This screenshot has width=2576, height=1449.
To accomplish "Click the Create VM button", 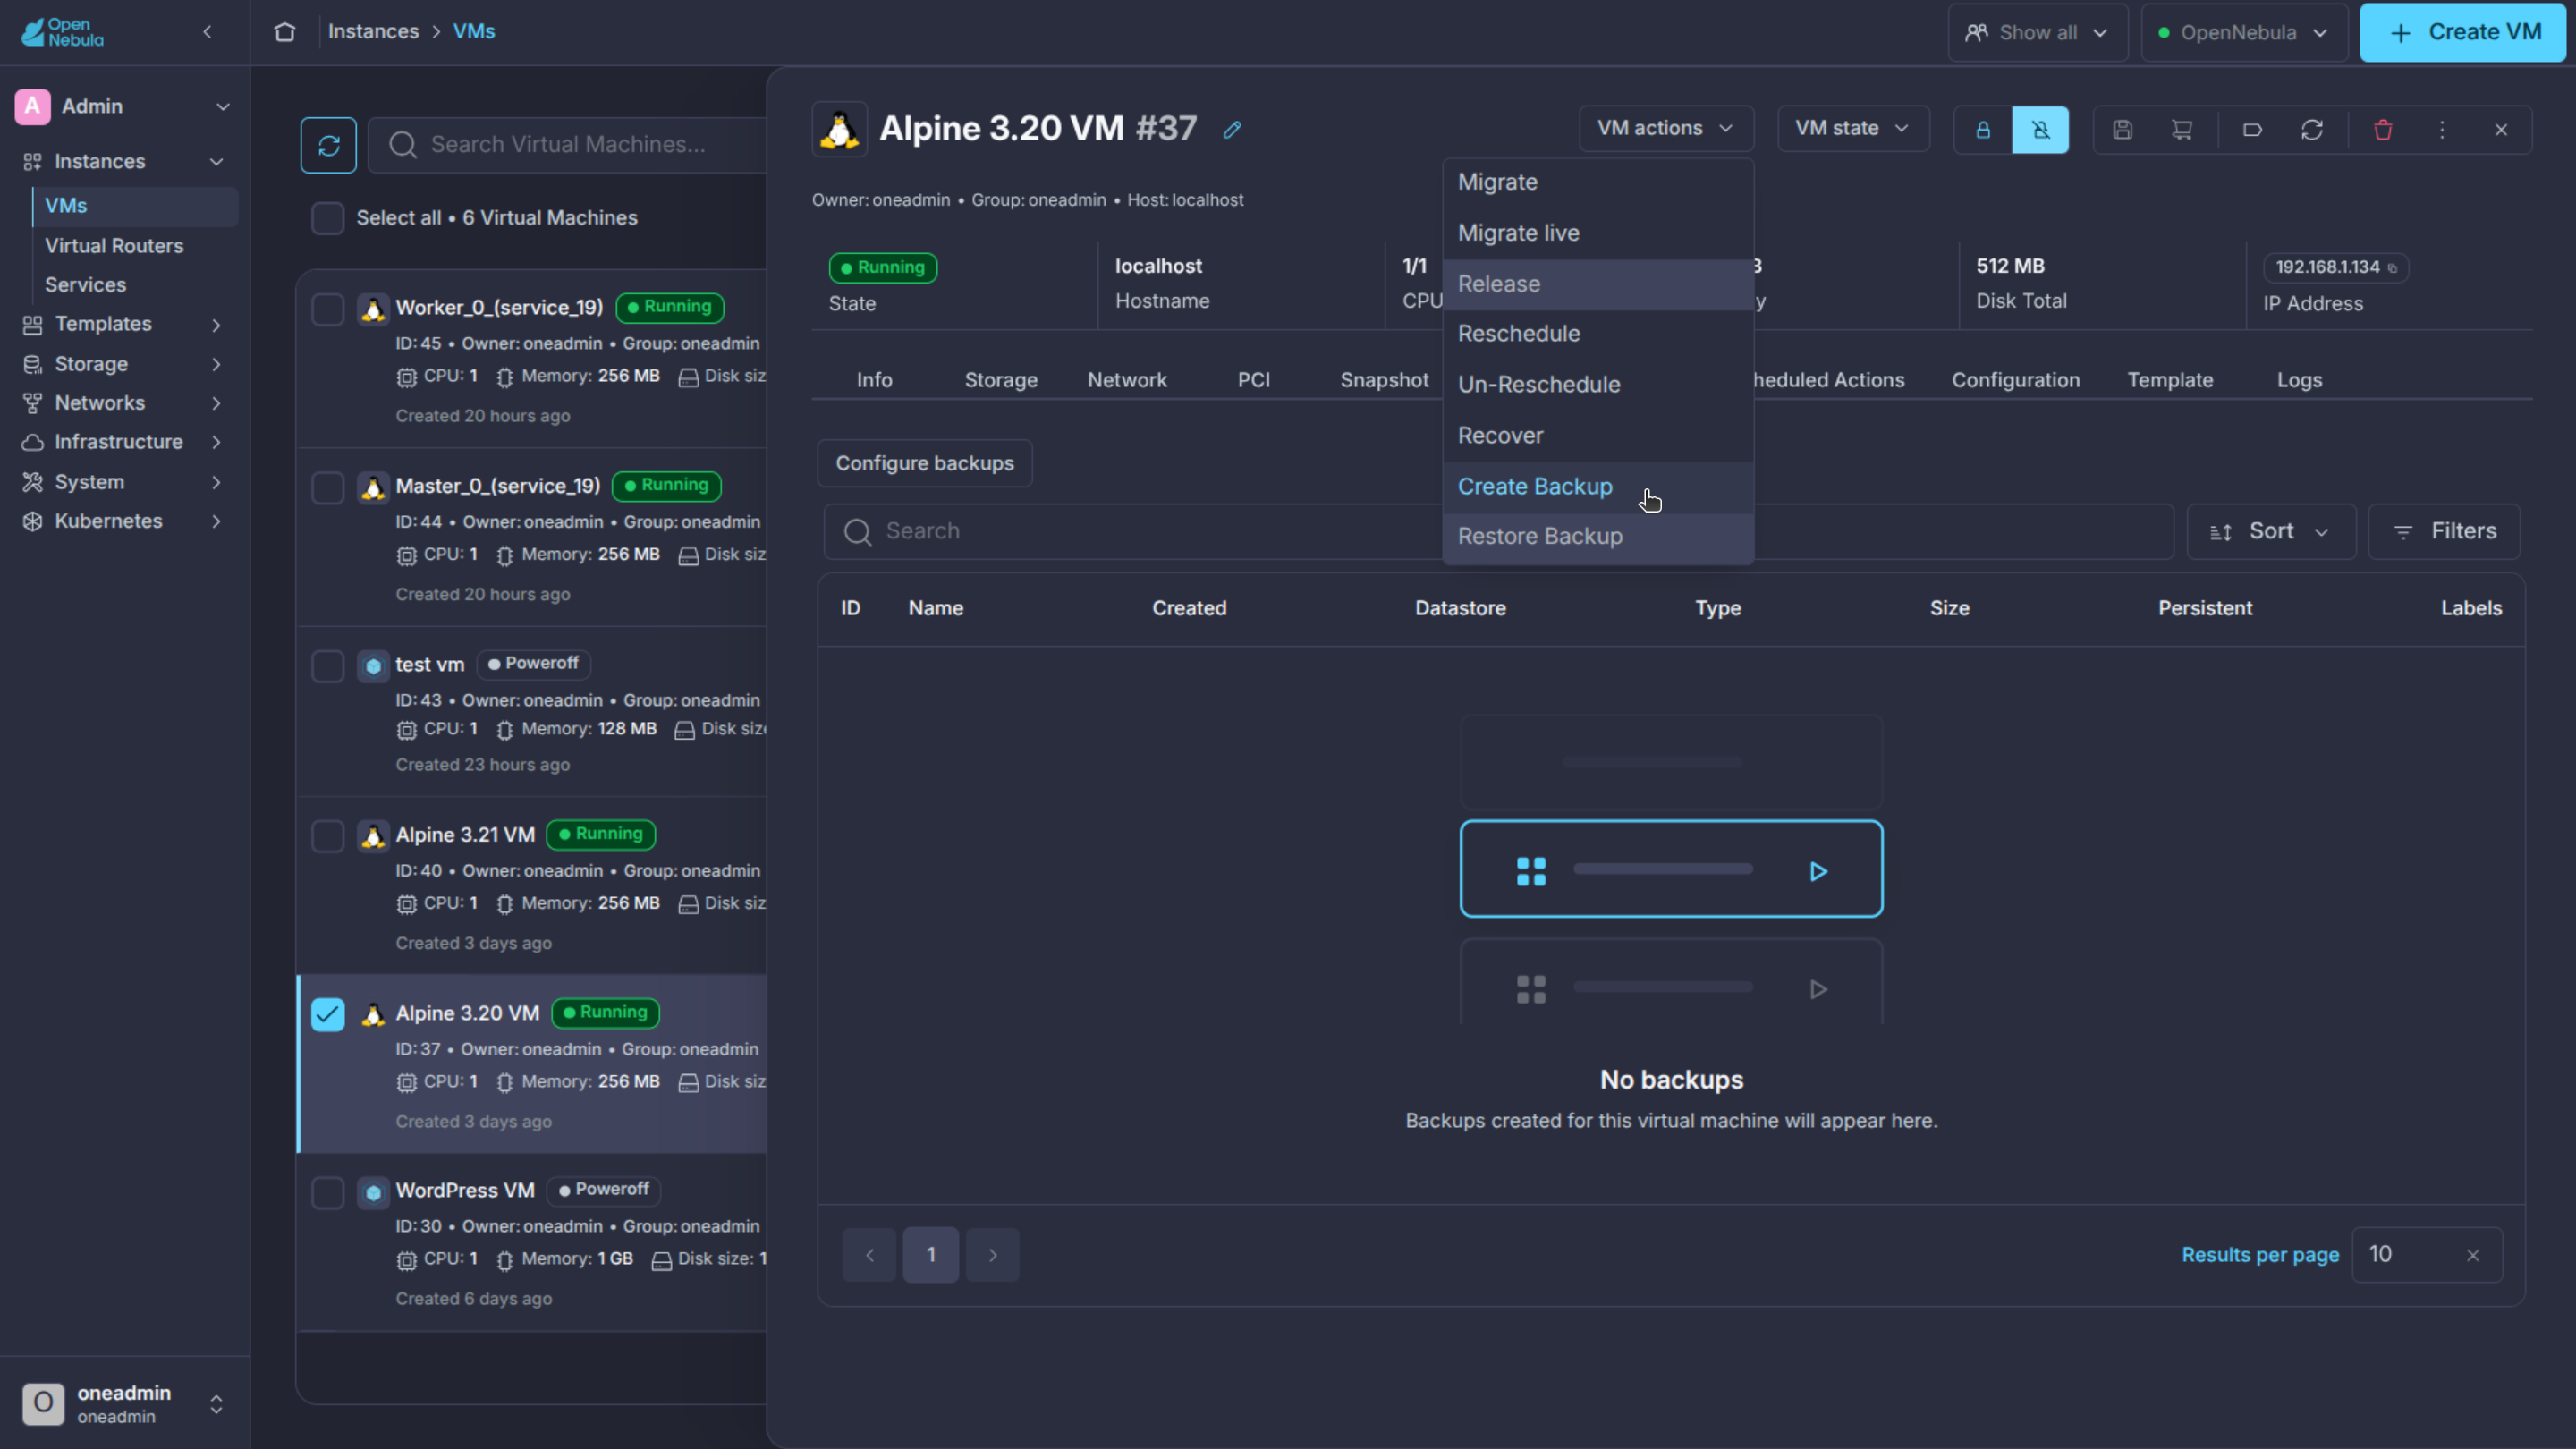I will pos(2463,32).
